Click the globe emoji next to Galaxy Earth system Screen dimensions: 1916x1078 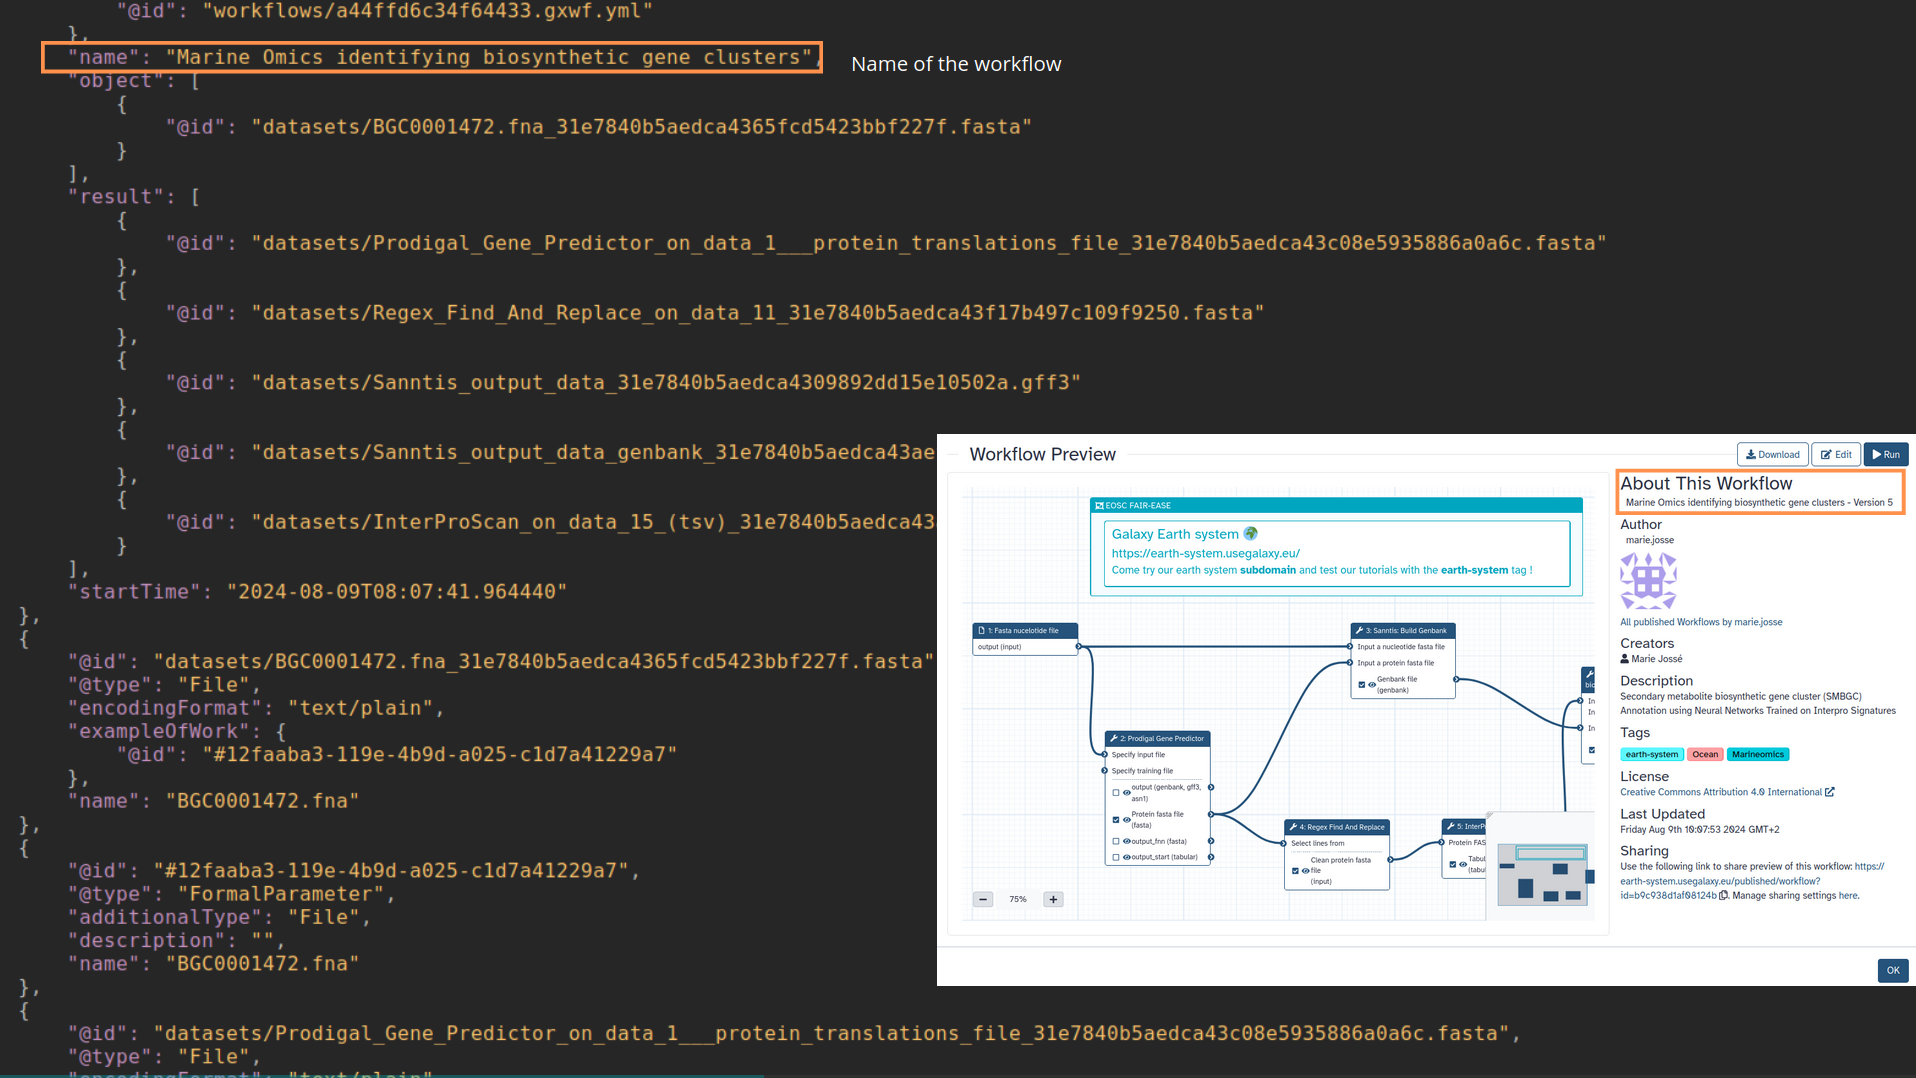click(x=1250, y=534)
